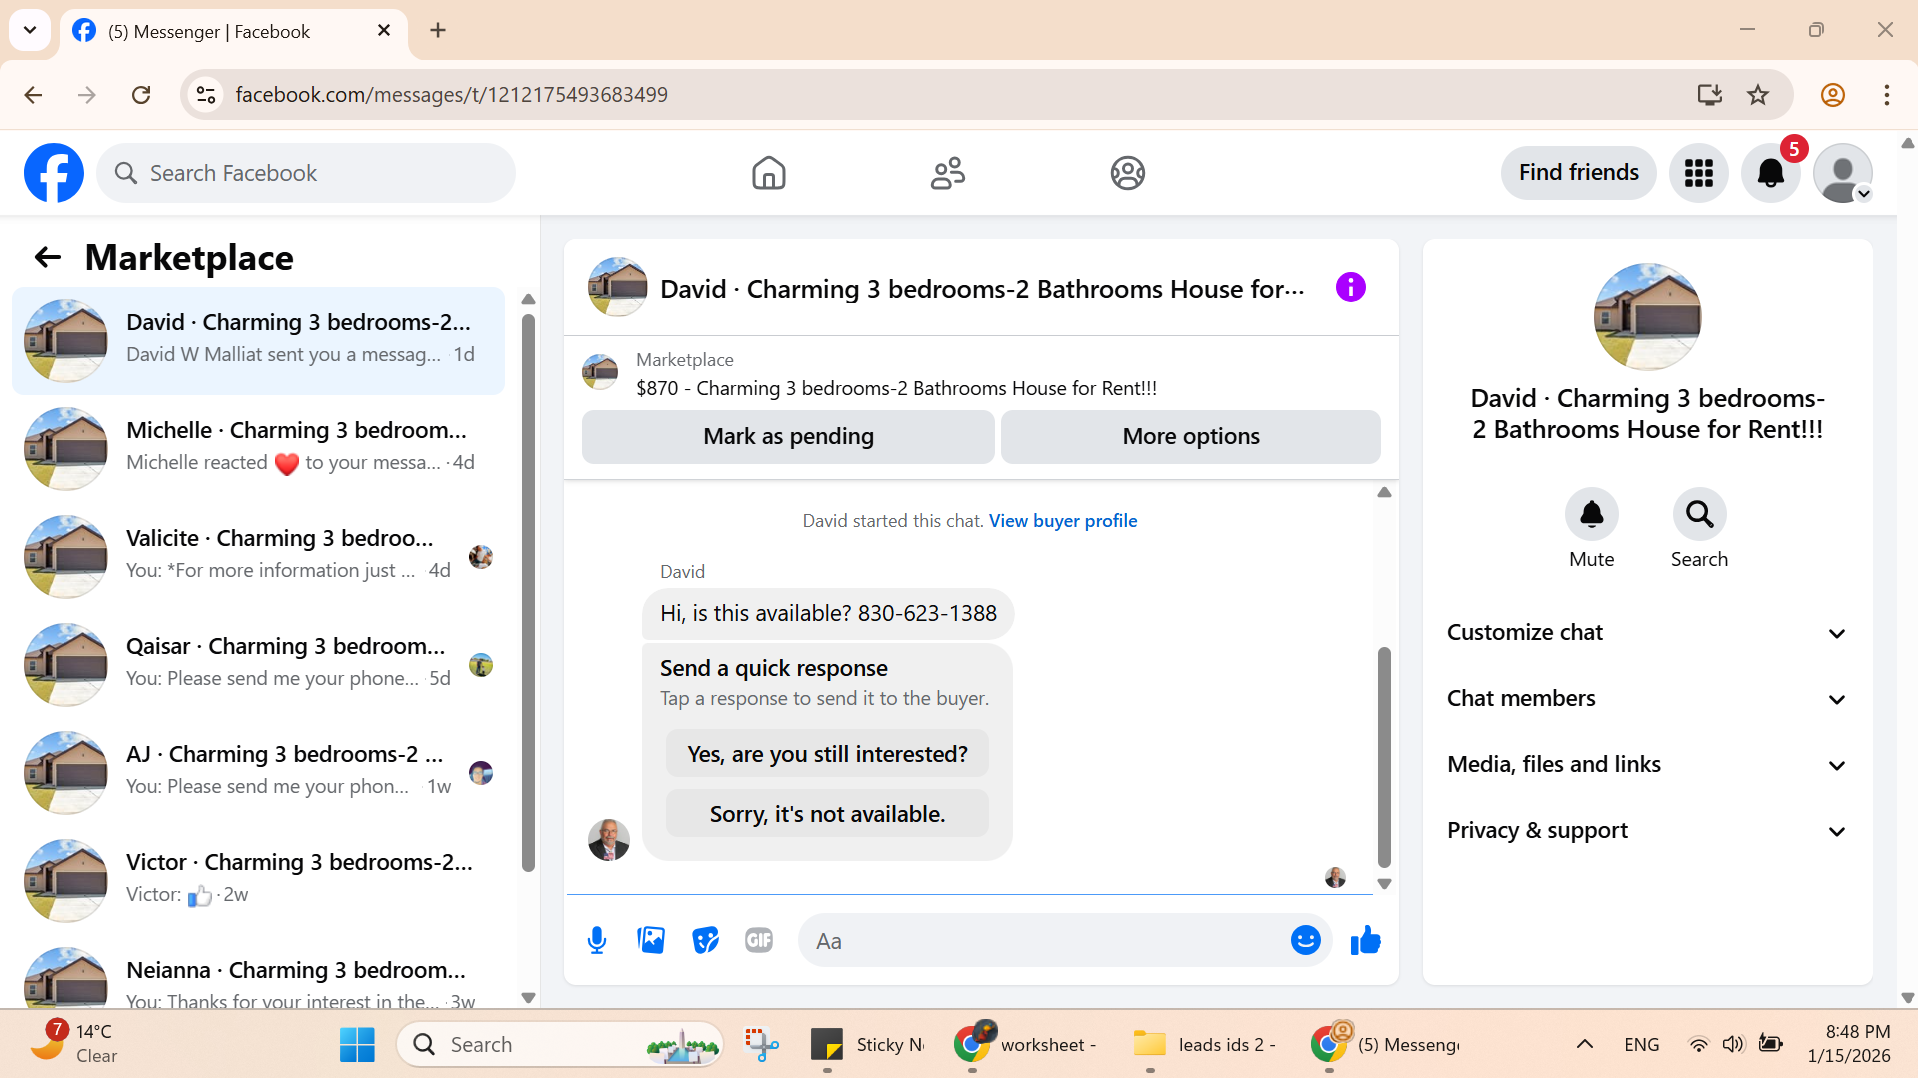Open Sticky Notes taskbar app
Screen dimensions: 1918x1078
coord(866,1045)
